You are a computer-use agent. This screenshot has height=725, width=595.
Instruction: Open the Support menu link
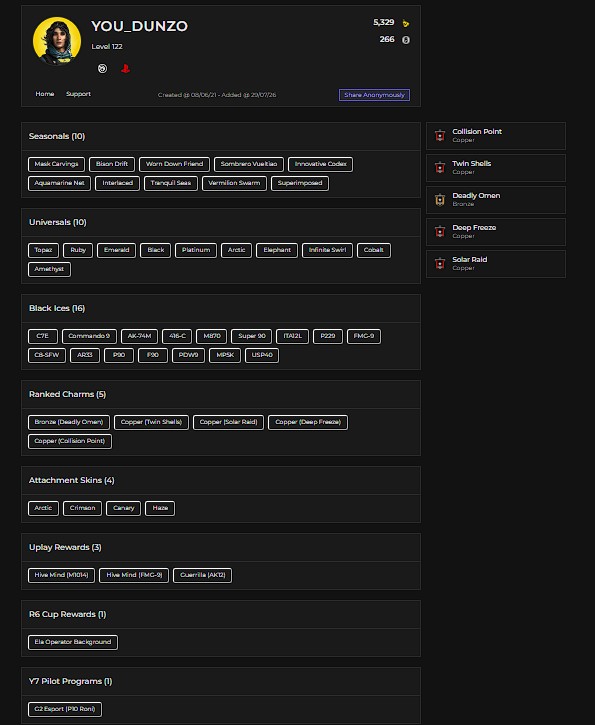[78, 94]
